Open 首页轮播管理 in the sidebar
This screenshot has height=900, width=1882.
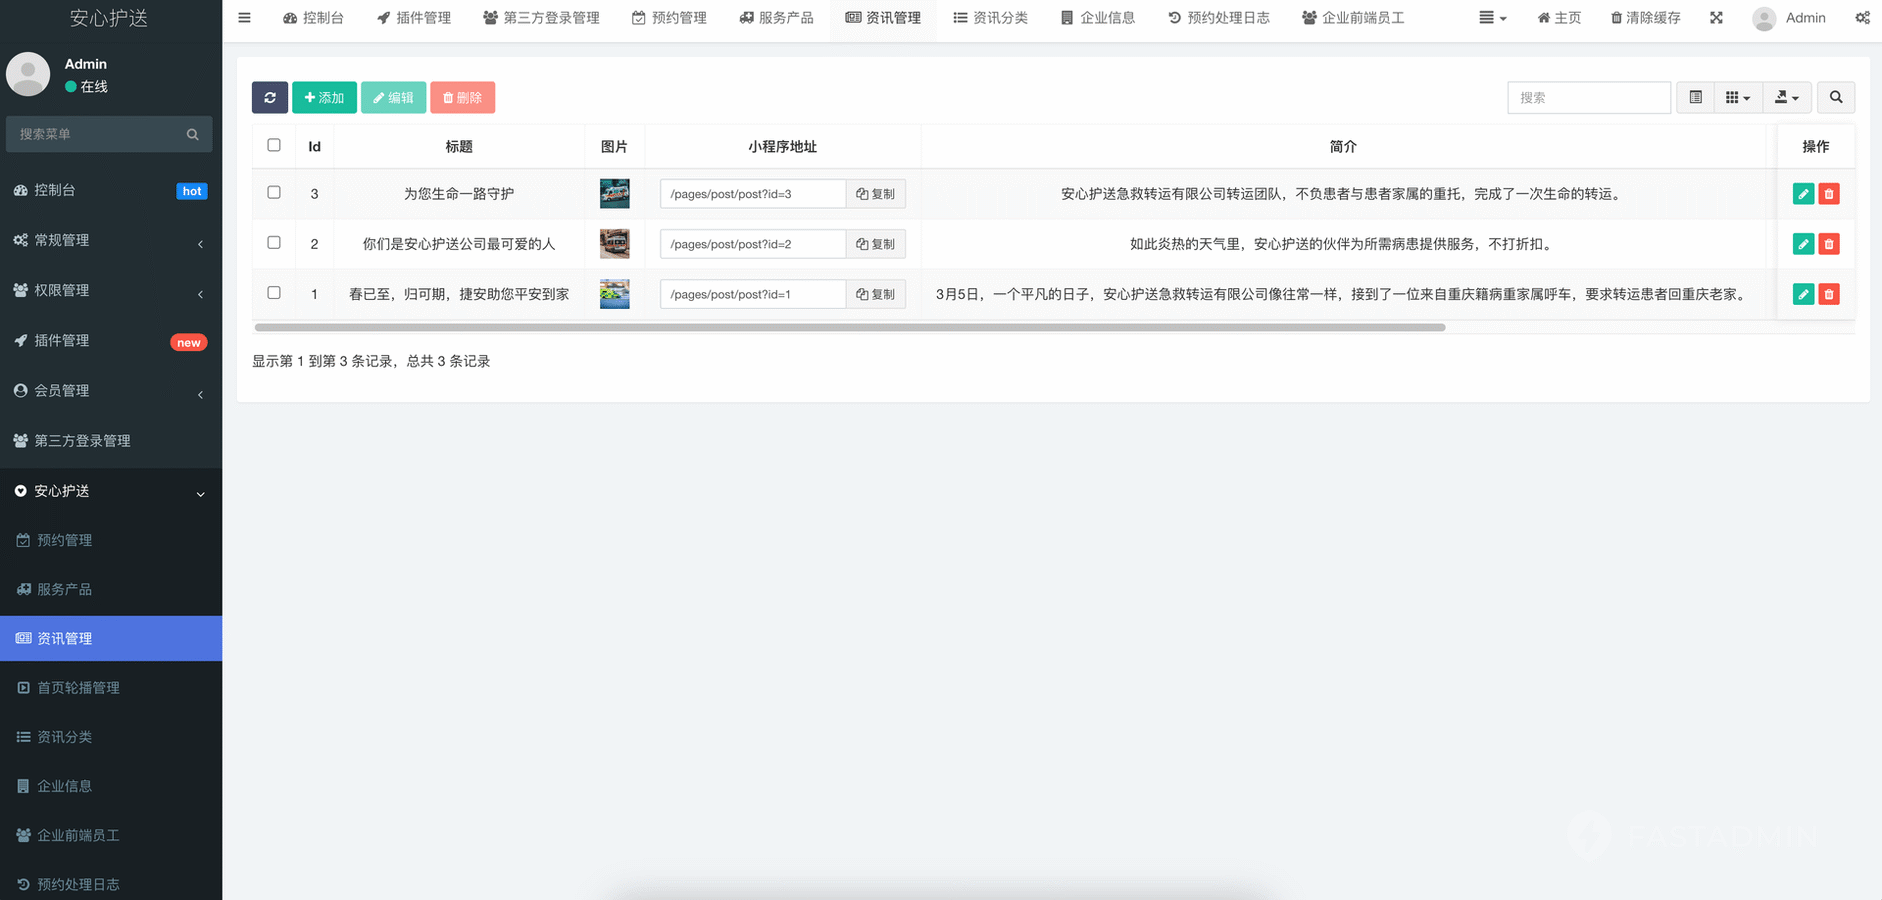[x=78, y=688]
